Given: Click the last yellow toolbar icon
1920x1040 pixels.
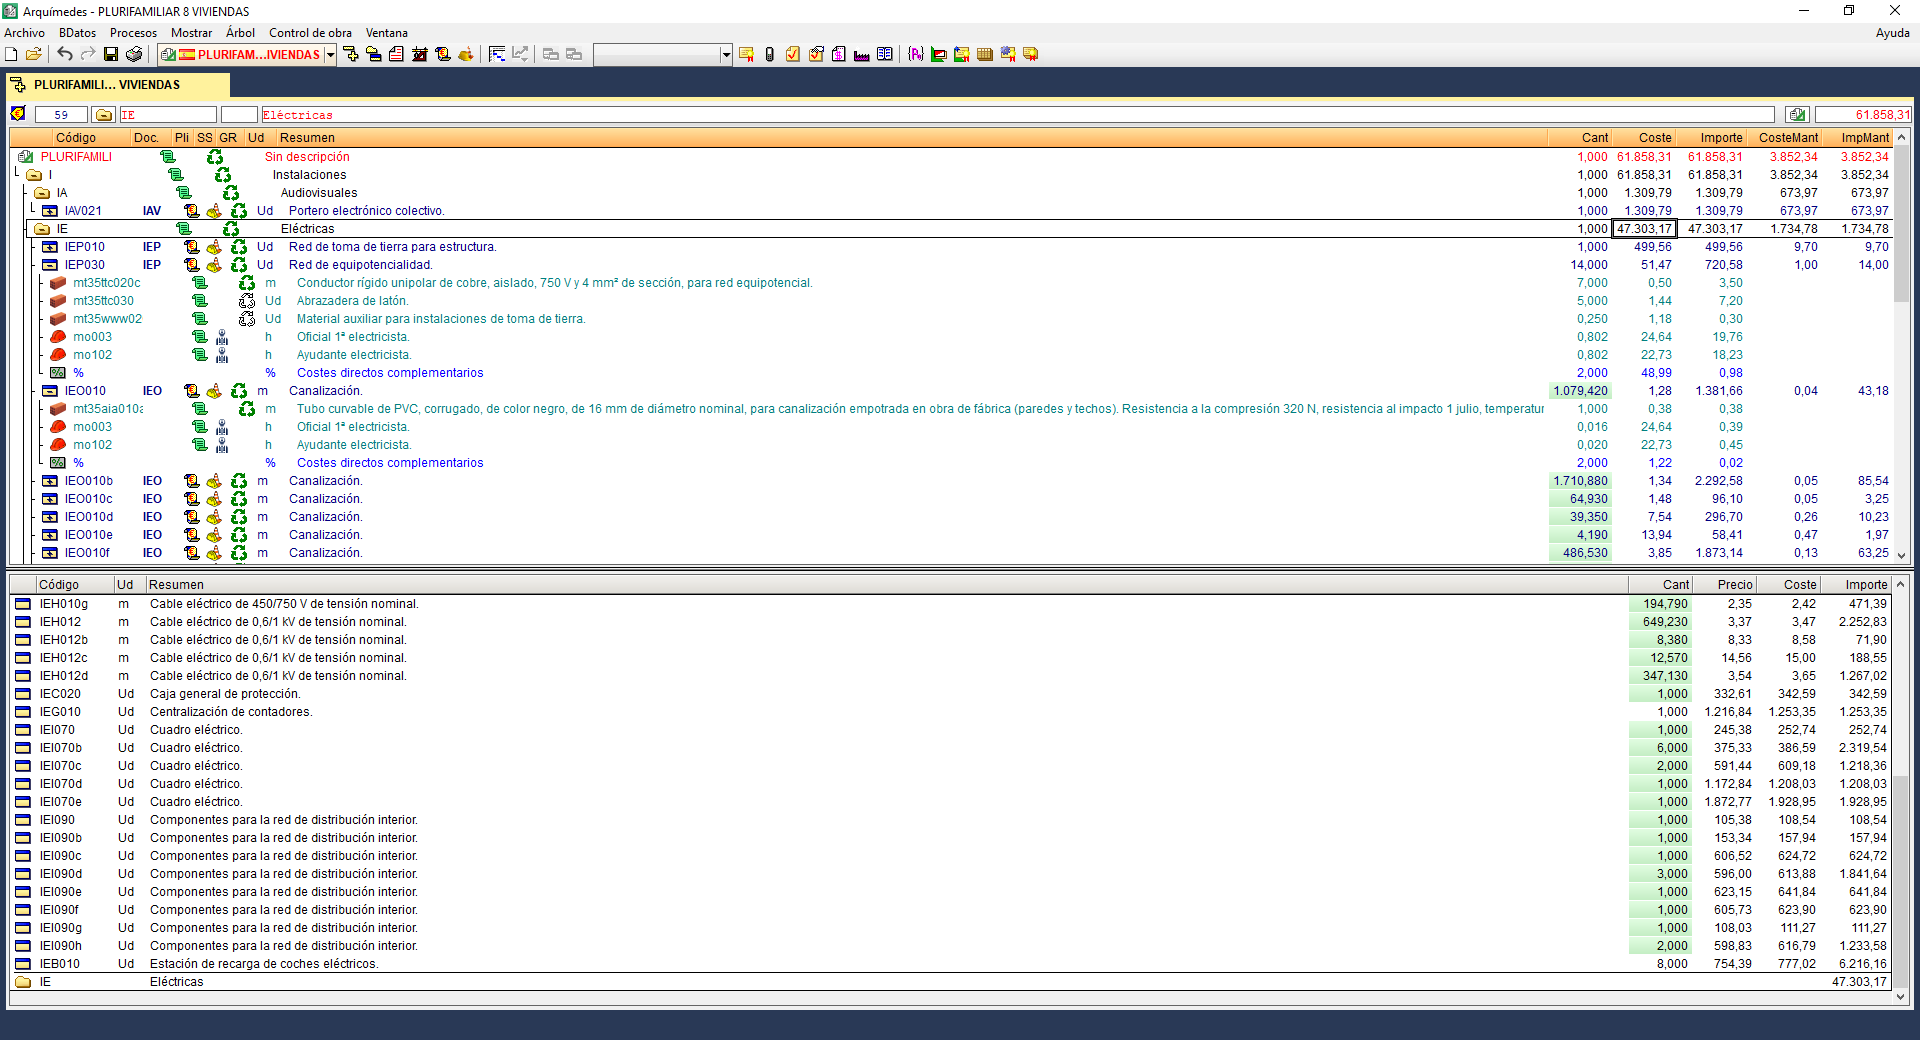Looking at the screenshot, I should [x=1031, y=54].
